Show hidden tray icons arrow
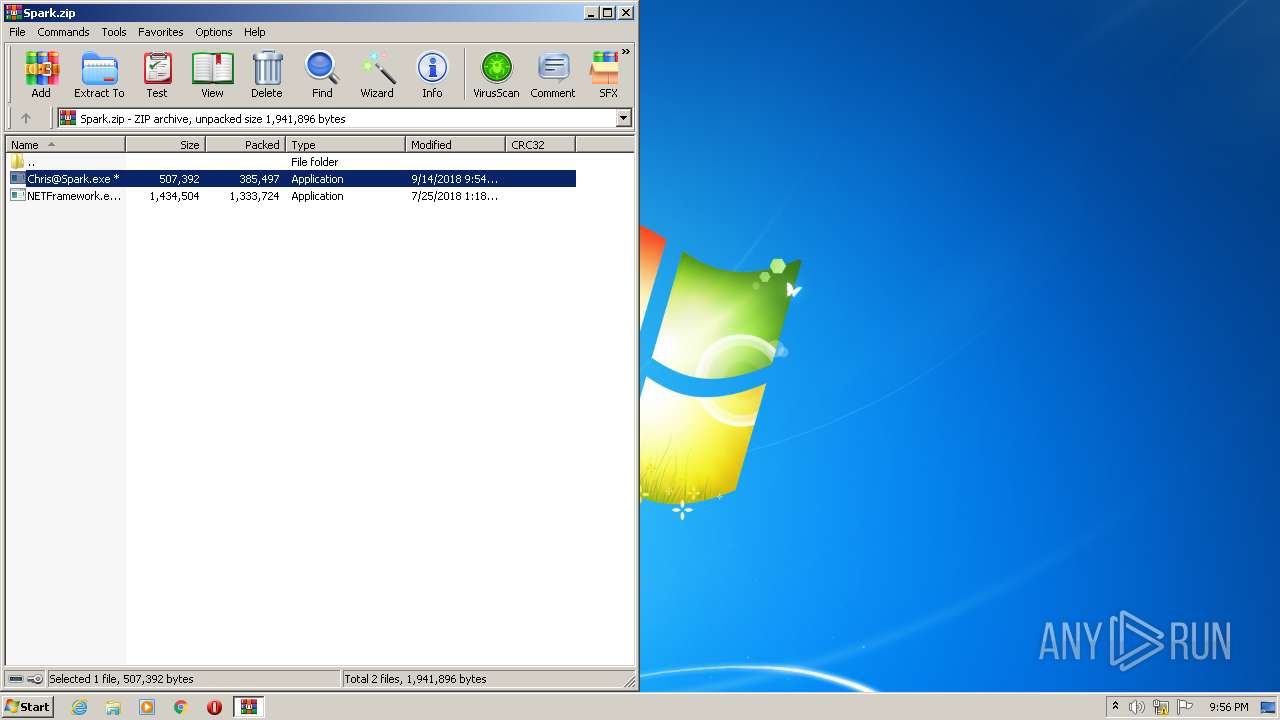 (x=1115, y=706)
